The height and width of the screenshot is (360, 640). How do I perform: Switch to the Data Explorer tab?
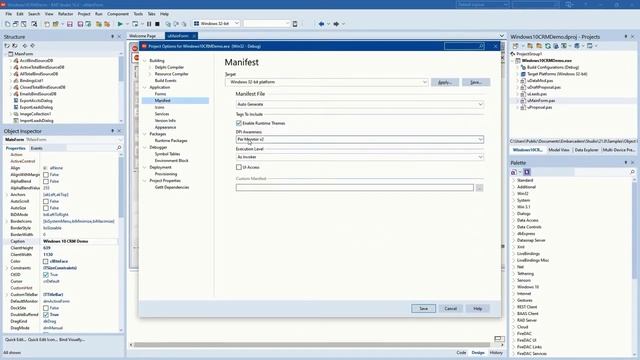pos(586,150)
